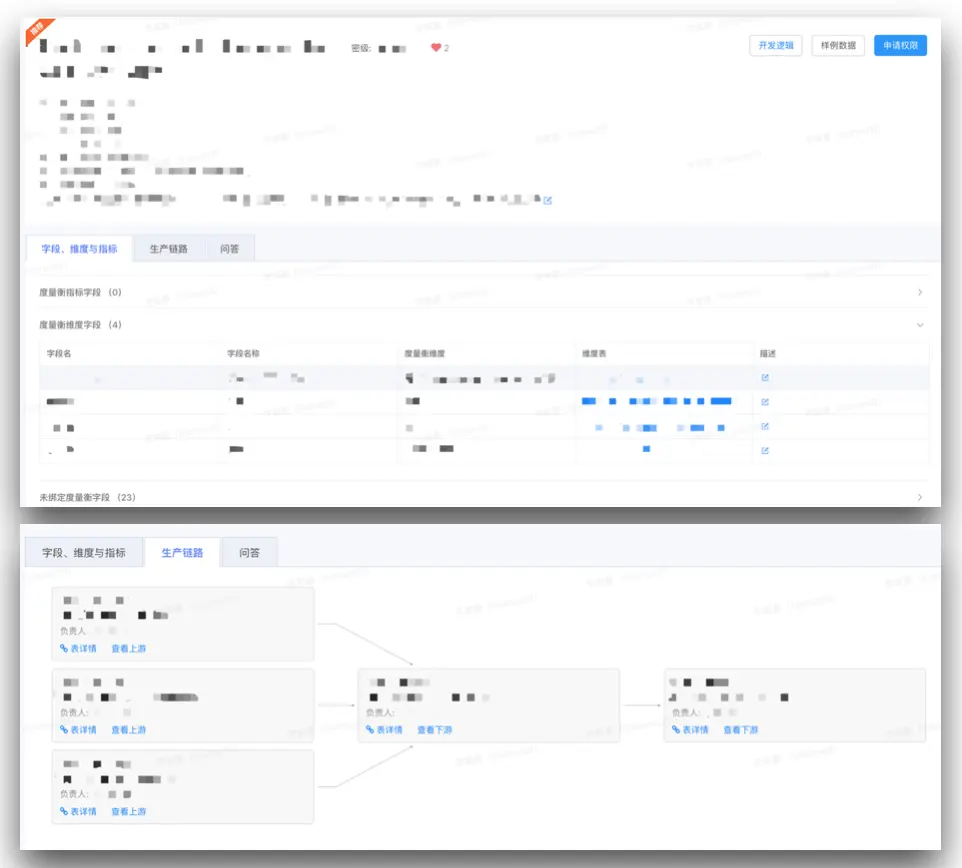This screenshot has width=962, height=868.
Task: Open 表详情 in top upstream card
Action: tap(78, 648)
